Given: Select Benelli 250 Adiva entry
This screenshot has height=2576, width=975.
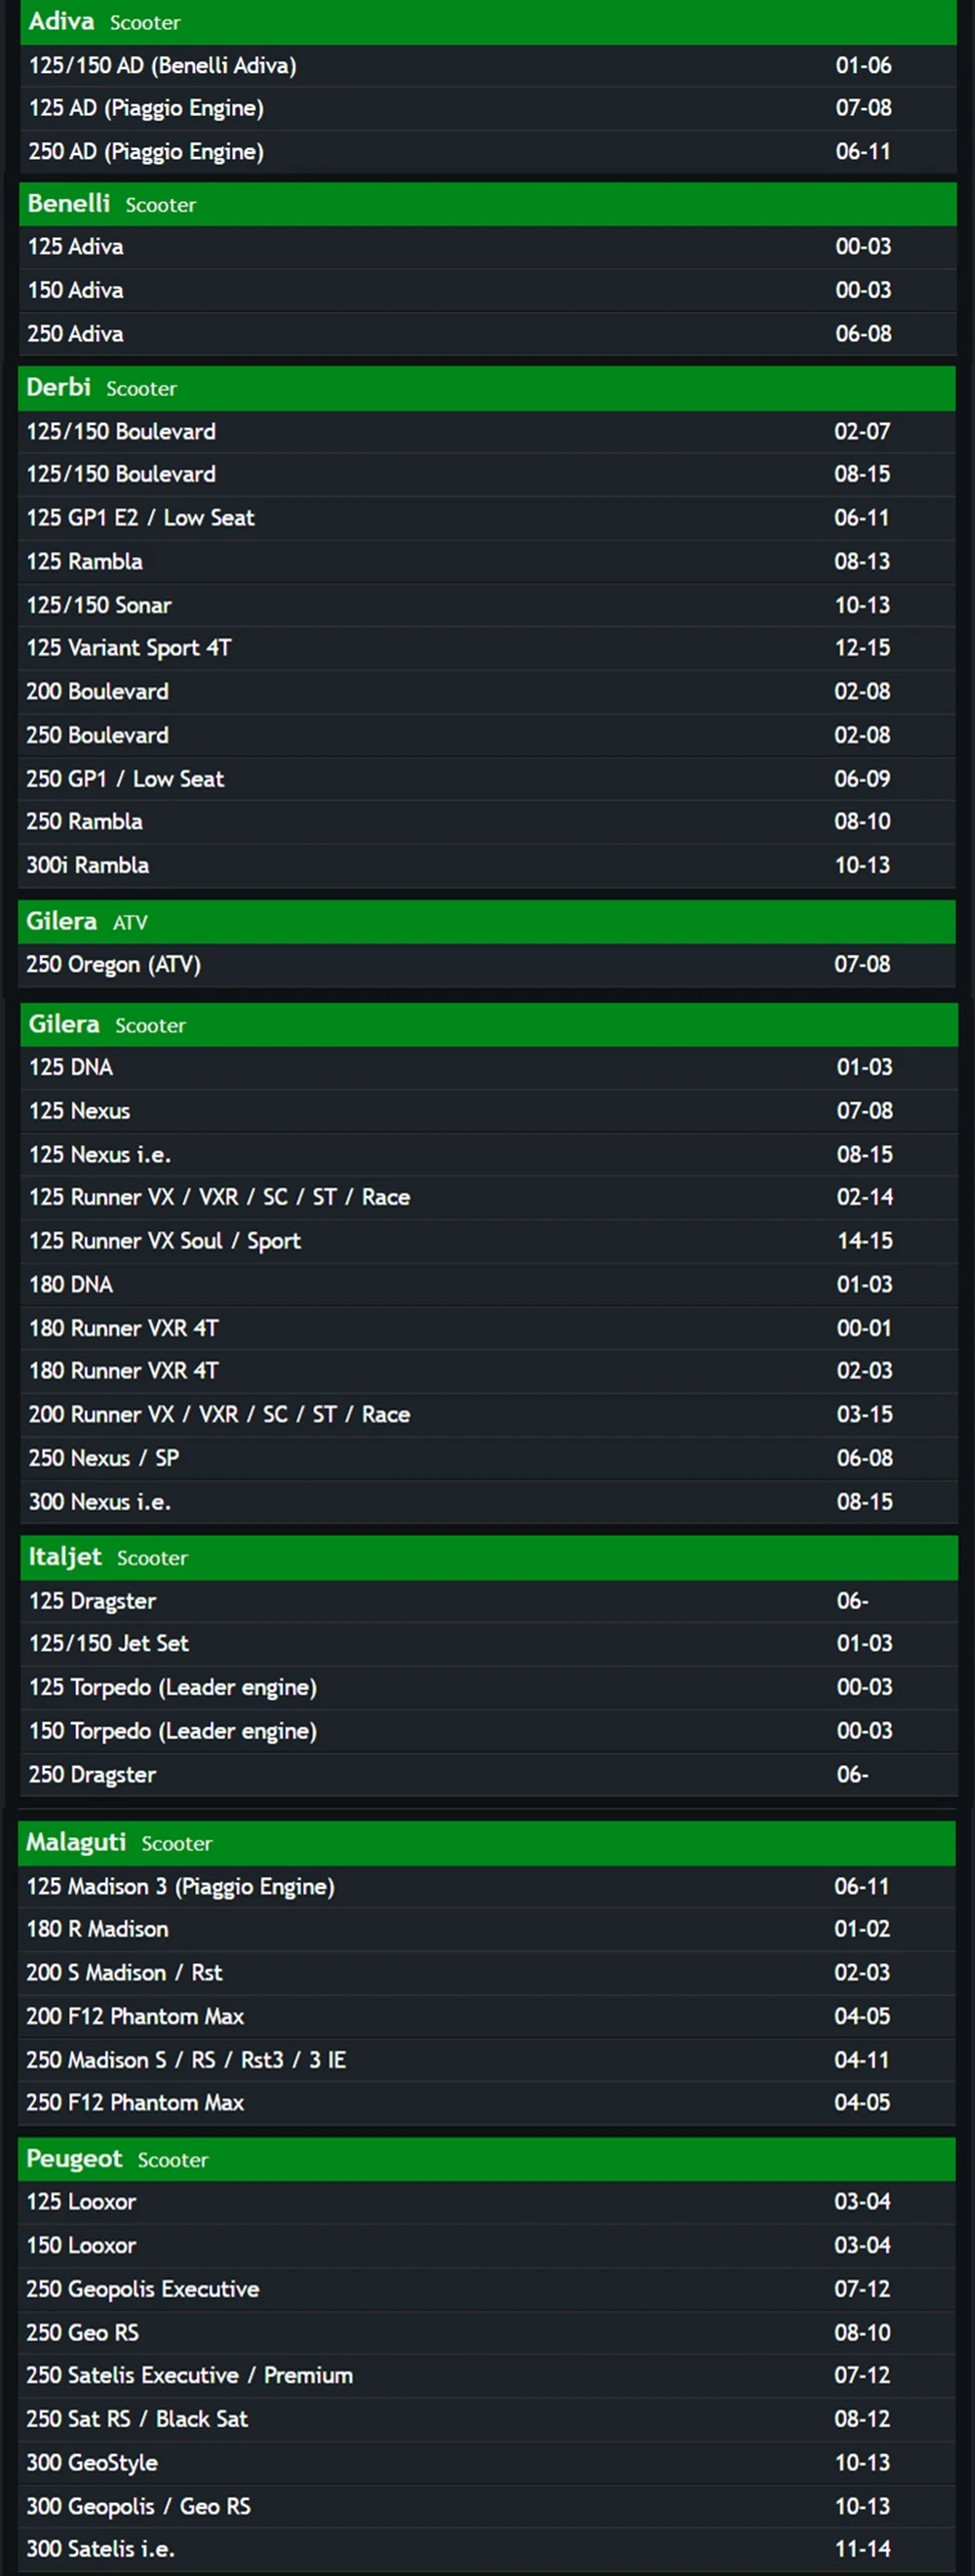Looking at the screenshot, I should pos(487,334).
